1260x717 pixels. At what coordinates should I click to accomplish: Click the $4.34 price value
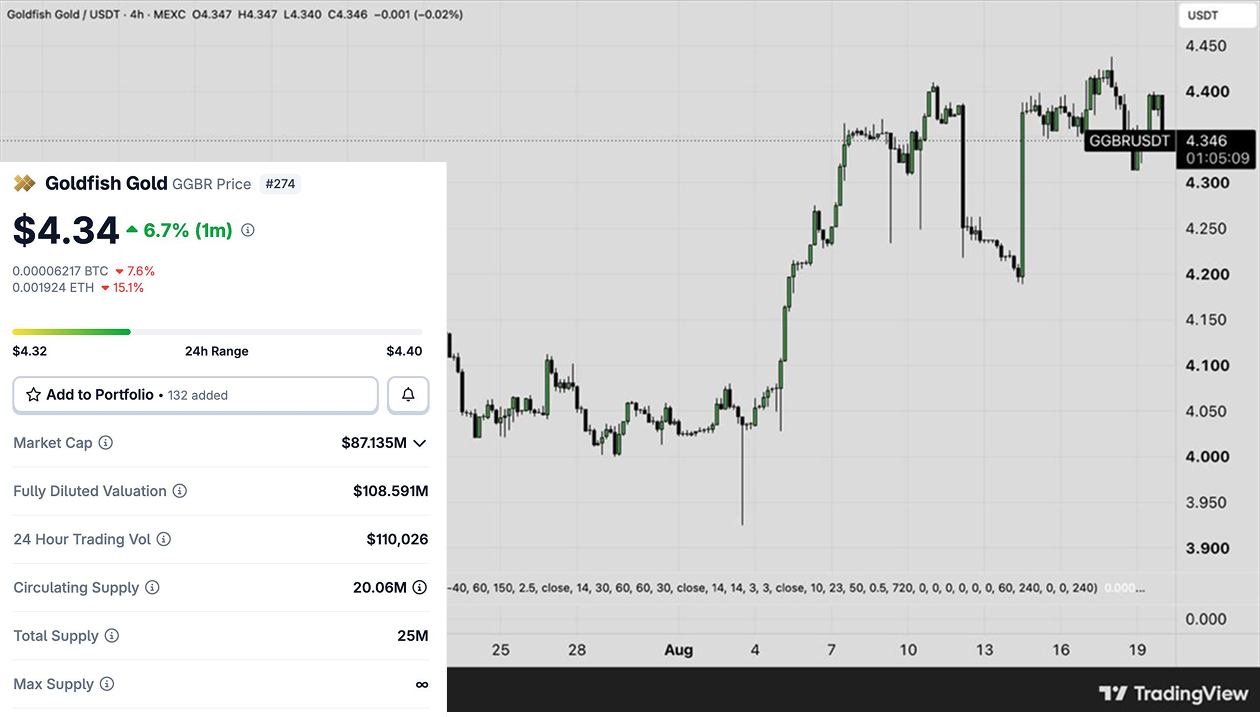tap(66, 231)
